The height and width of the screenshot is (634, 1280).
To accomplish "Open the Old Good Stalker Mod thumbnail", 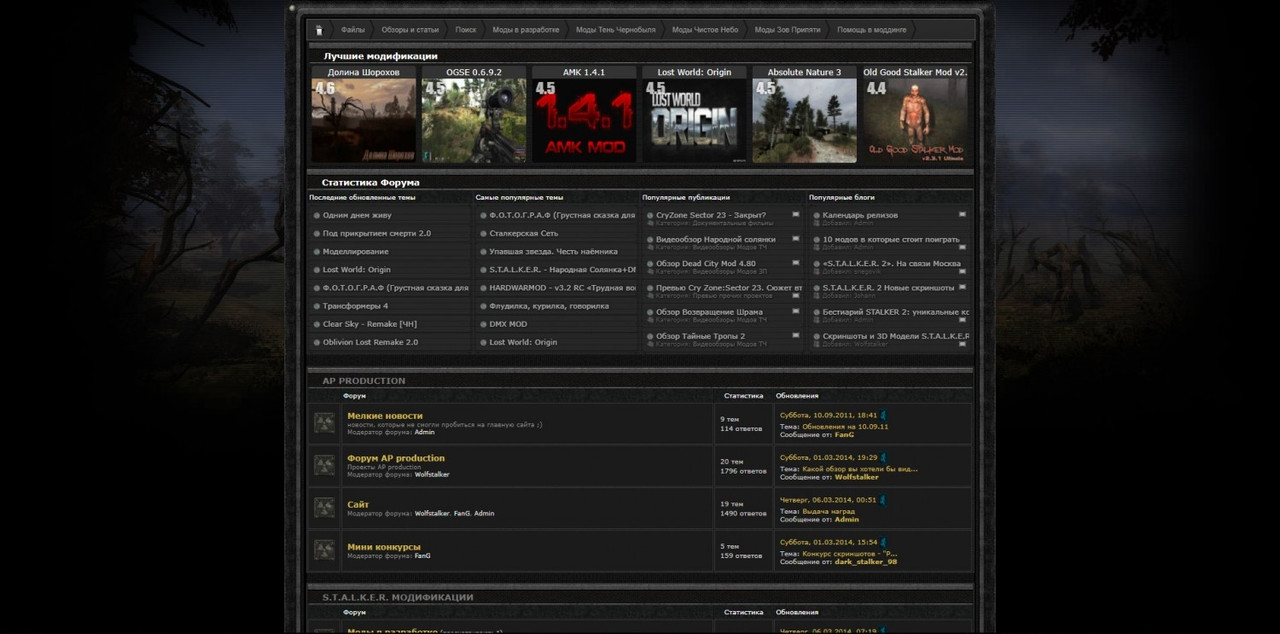I will [914, 120].
